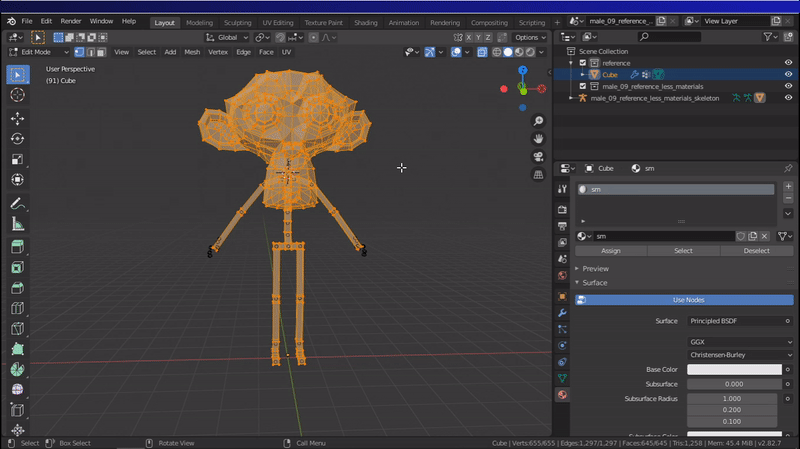Click the Extrude Region tool

(17, 246)
